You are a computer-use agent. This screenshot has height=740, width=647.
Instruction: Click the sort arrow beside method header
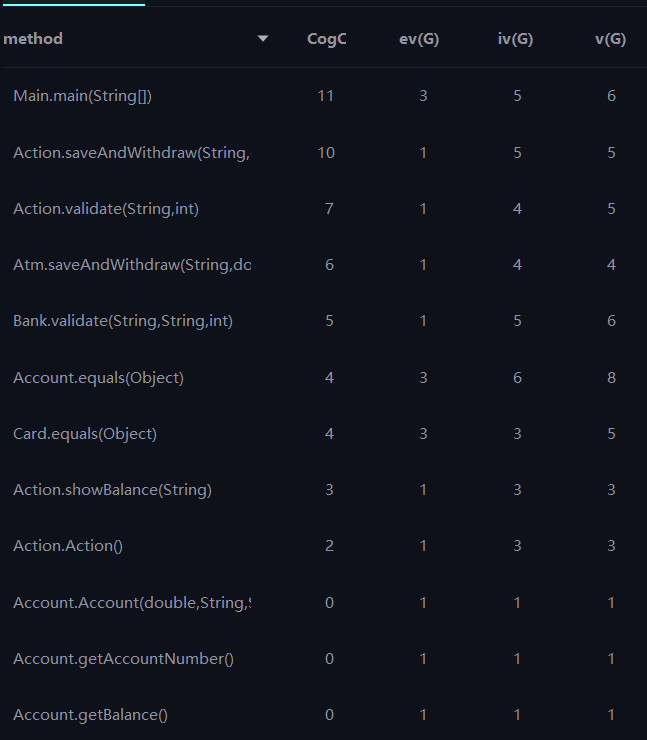coord(263,39)
